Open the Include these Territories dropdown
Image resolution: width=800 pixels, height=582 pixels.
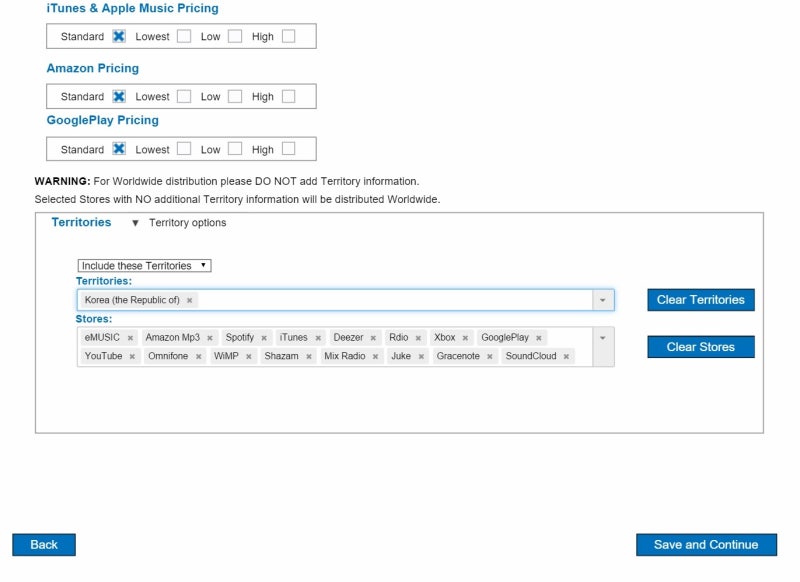pyautogui.click(x=144, y=266)
